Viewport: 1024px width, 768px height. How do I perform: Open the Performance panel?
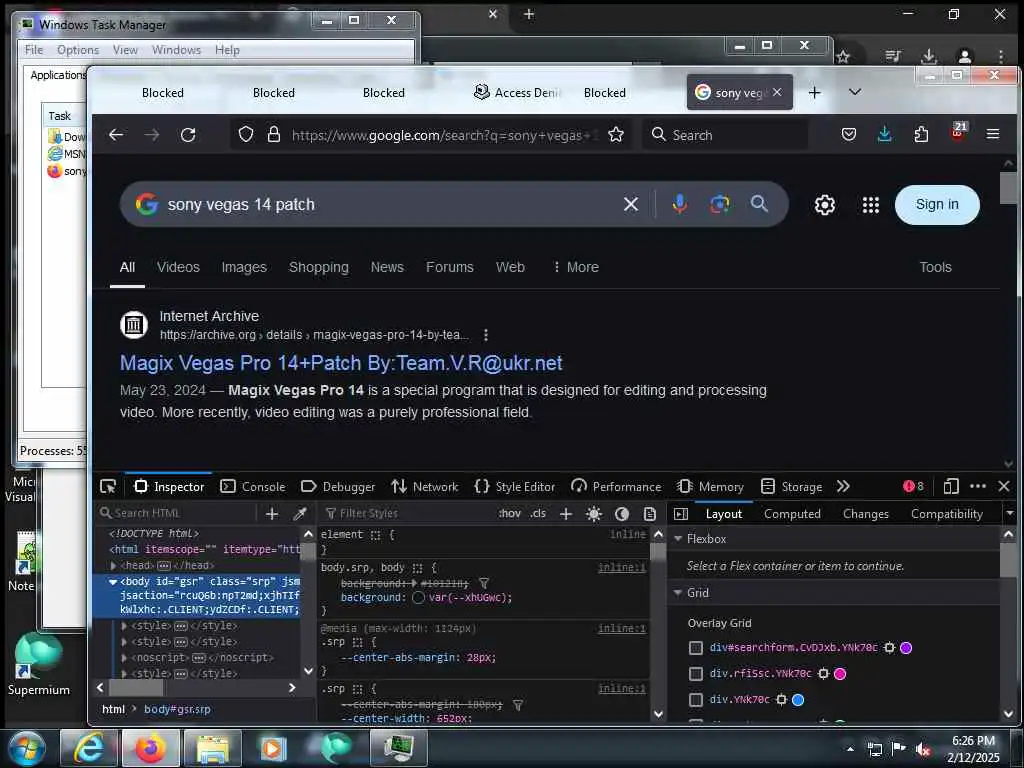(x=616, y=487)
